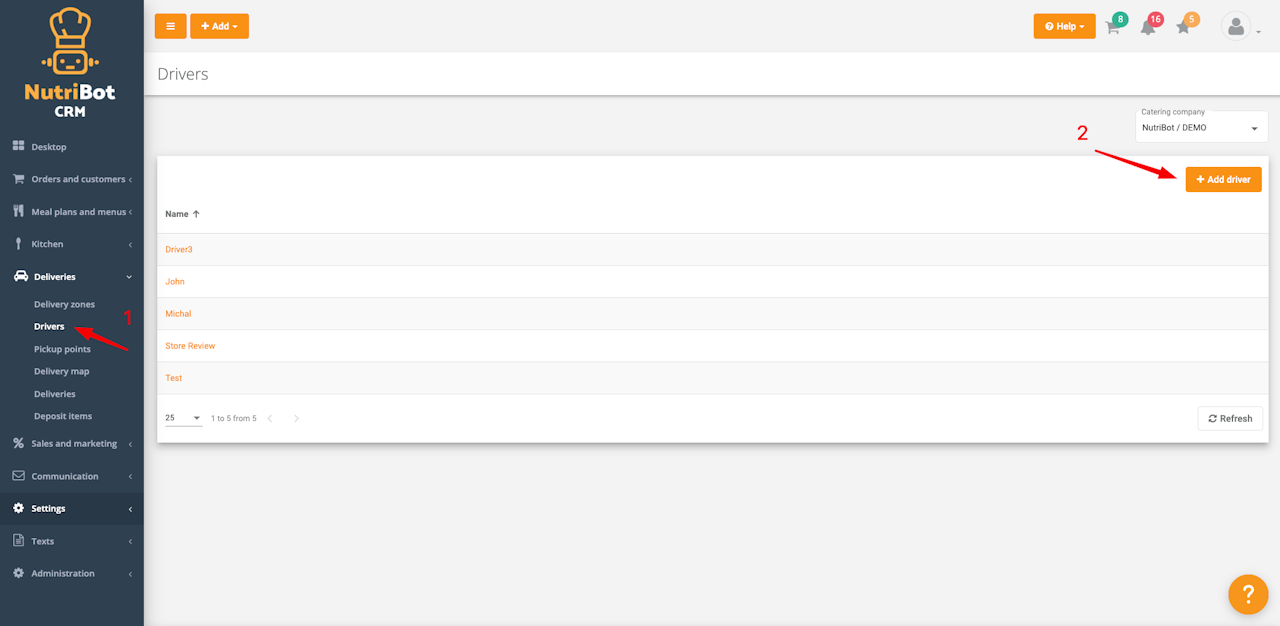The image size is (1280, 626).
Task: Go to next page arrow
Action: pos(296,419)
